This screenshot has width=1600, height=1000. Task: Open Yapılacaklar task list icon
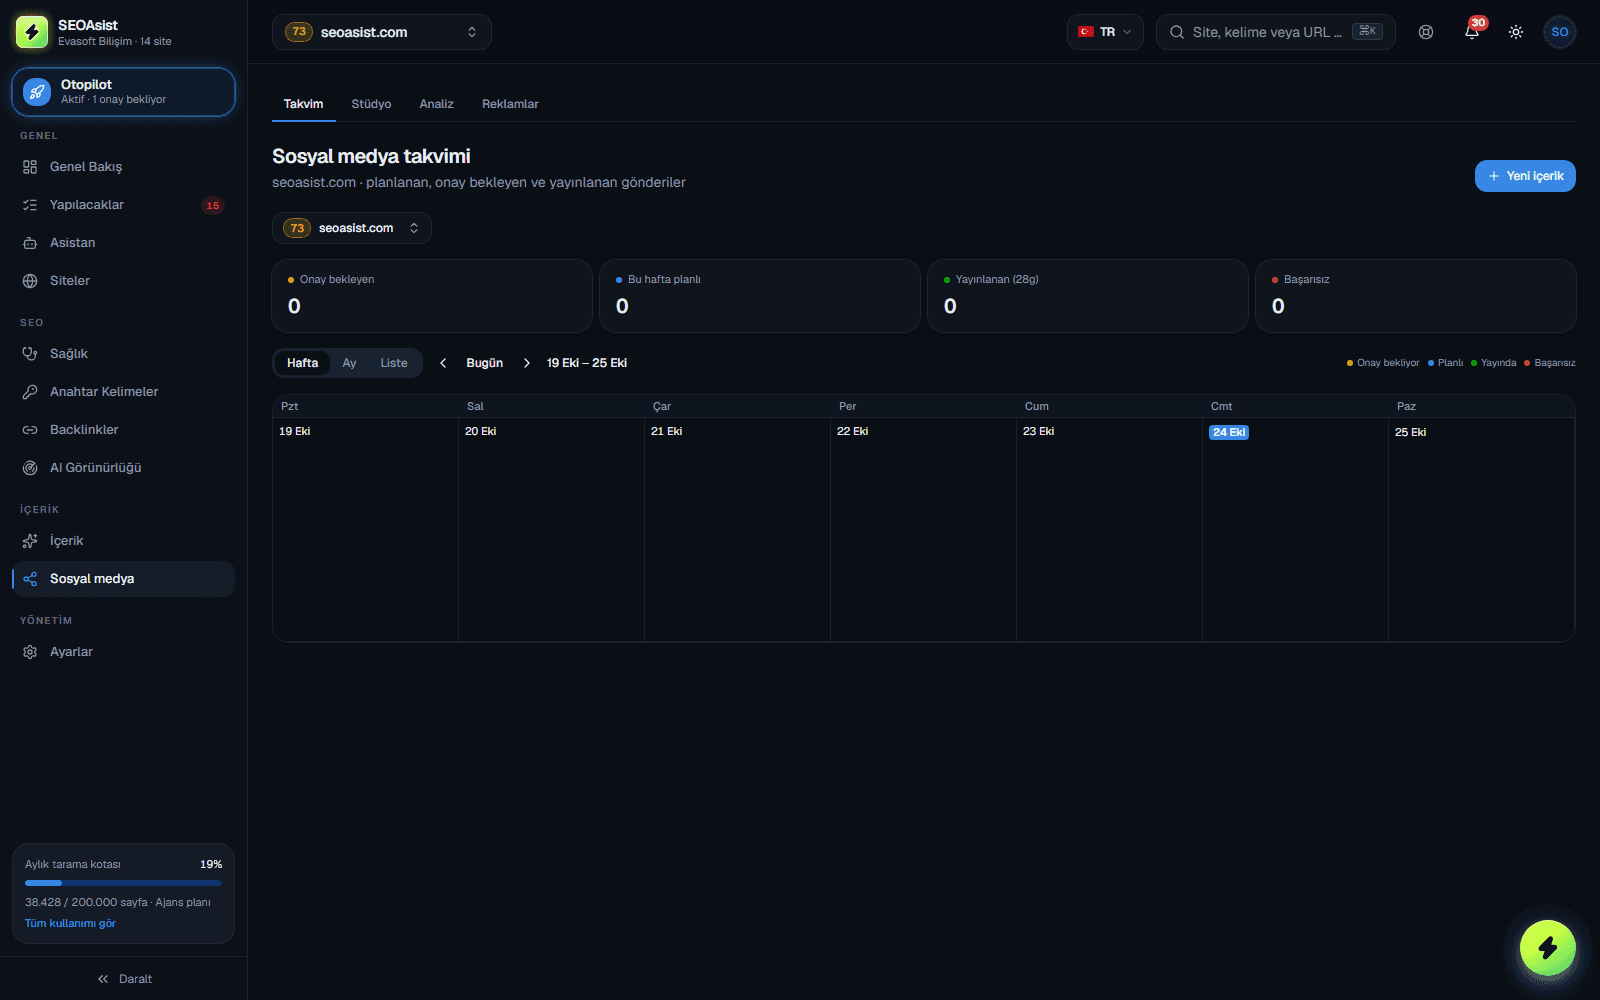coord(30,205)
